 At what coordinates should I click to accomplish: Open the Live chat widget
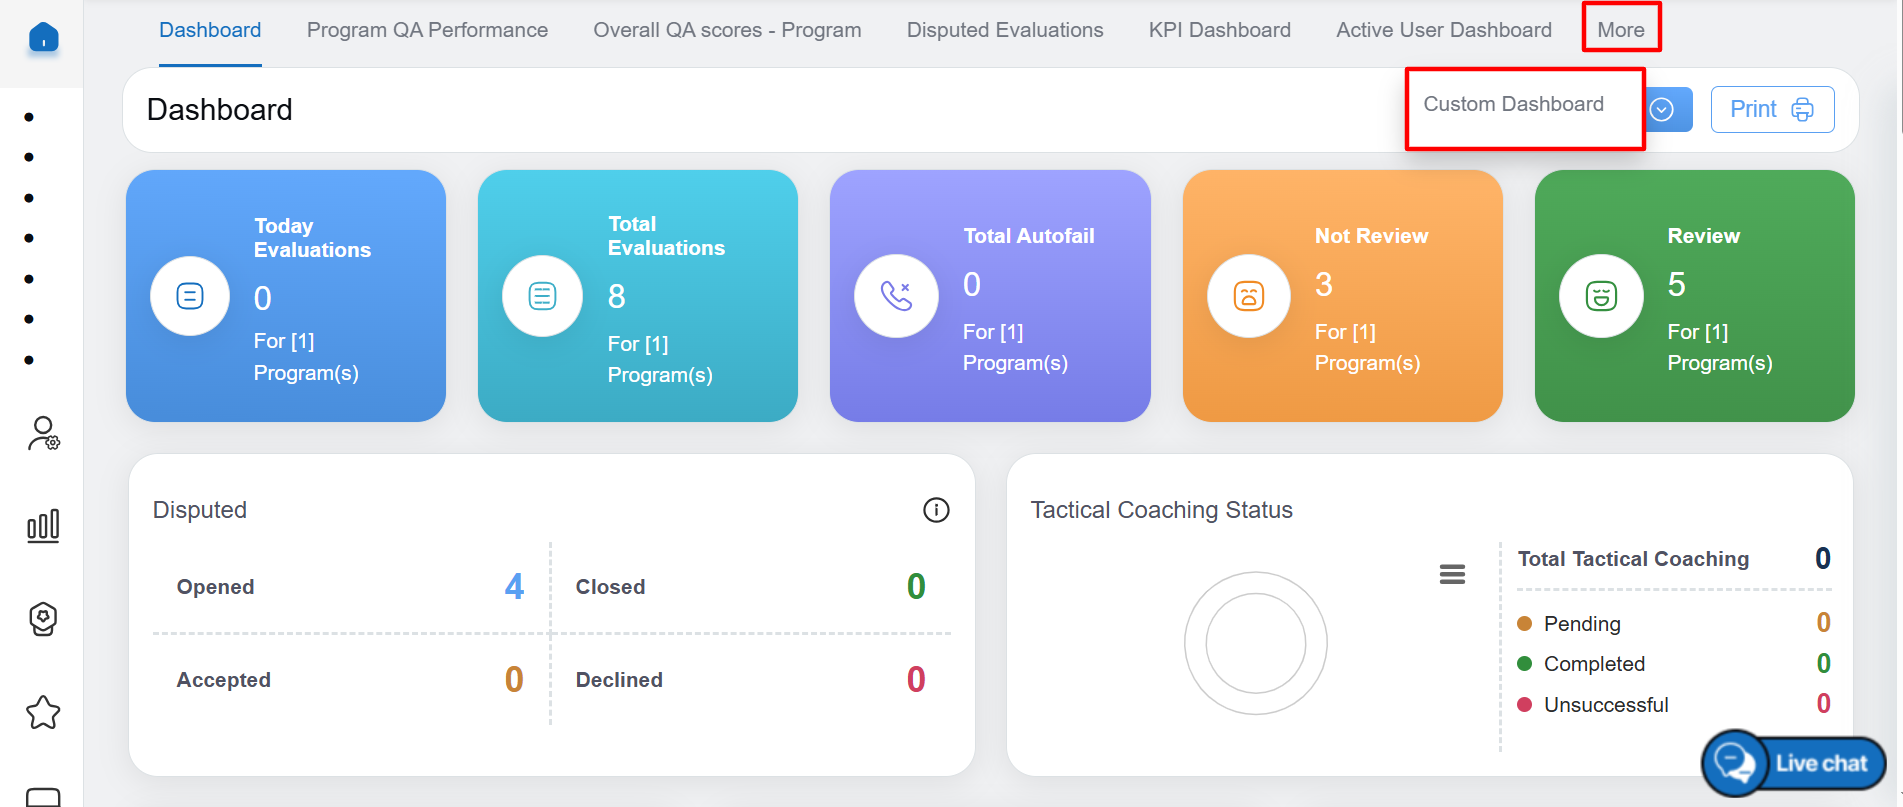(1794, 763)
